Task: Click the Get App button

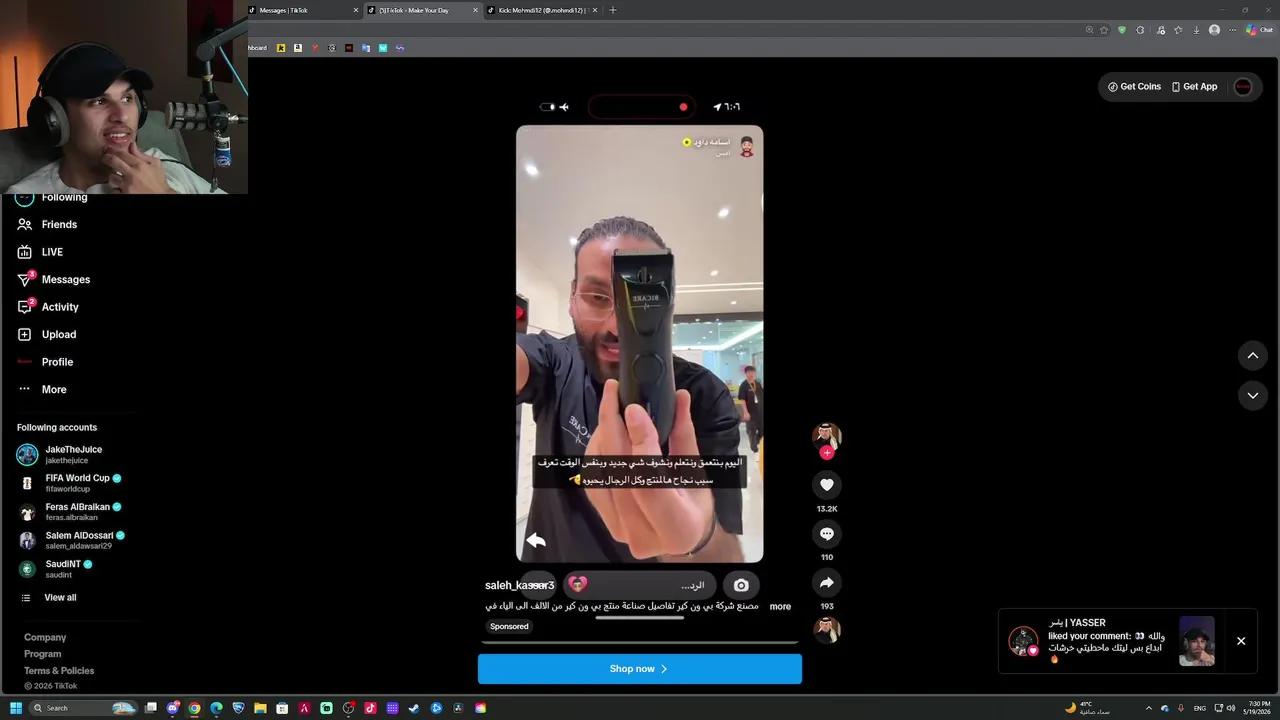Action: tap(1194, 87)
